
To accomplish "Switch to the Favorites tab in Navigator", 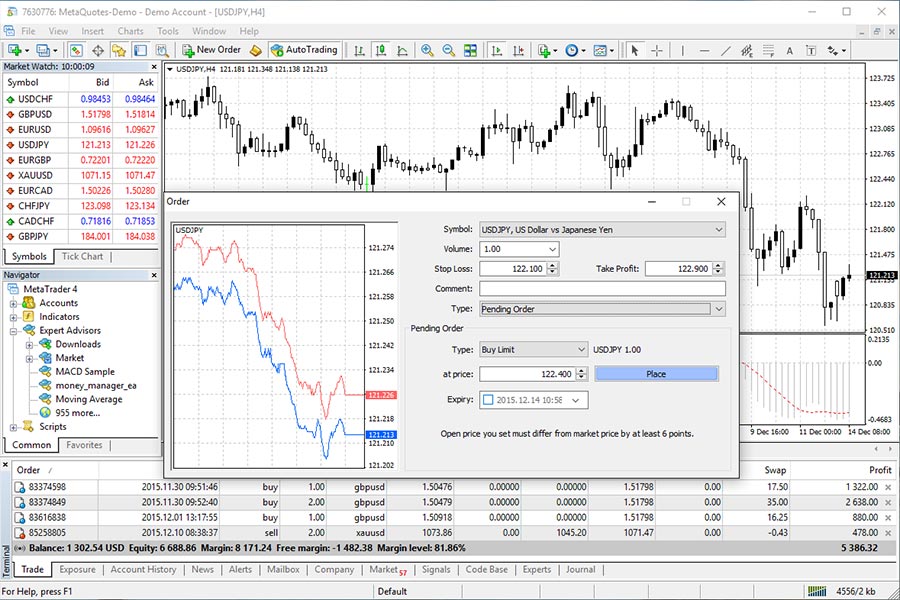I will [x=84, y=445].
